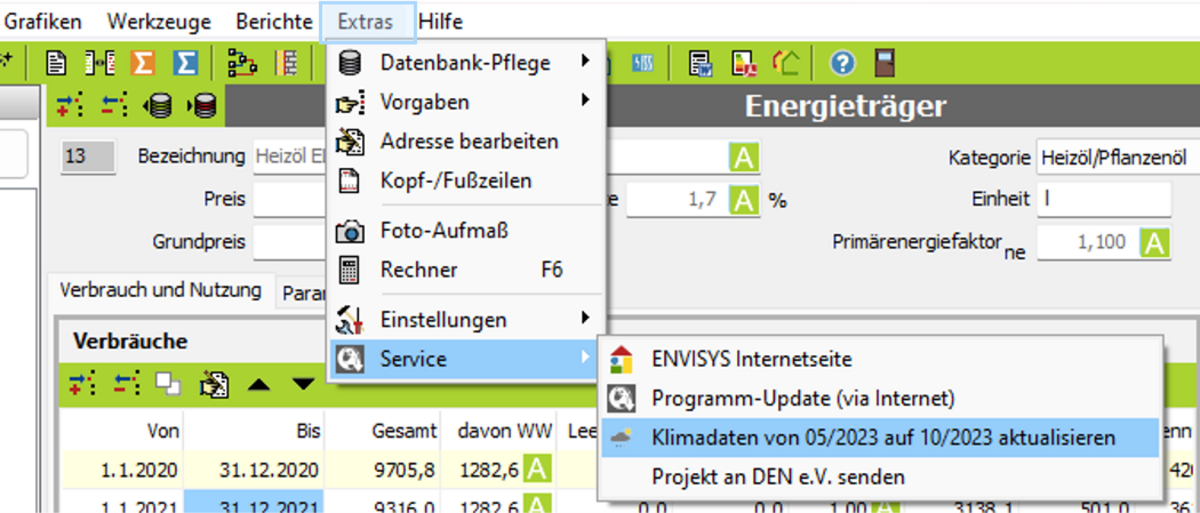Image resolution: width=1200 pixels, height=513 pixels.
Task: Click the wall layers icon in toolbar
Action: click(287, 63)
